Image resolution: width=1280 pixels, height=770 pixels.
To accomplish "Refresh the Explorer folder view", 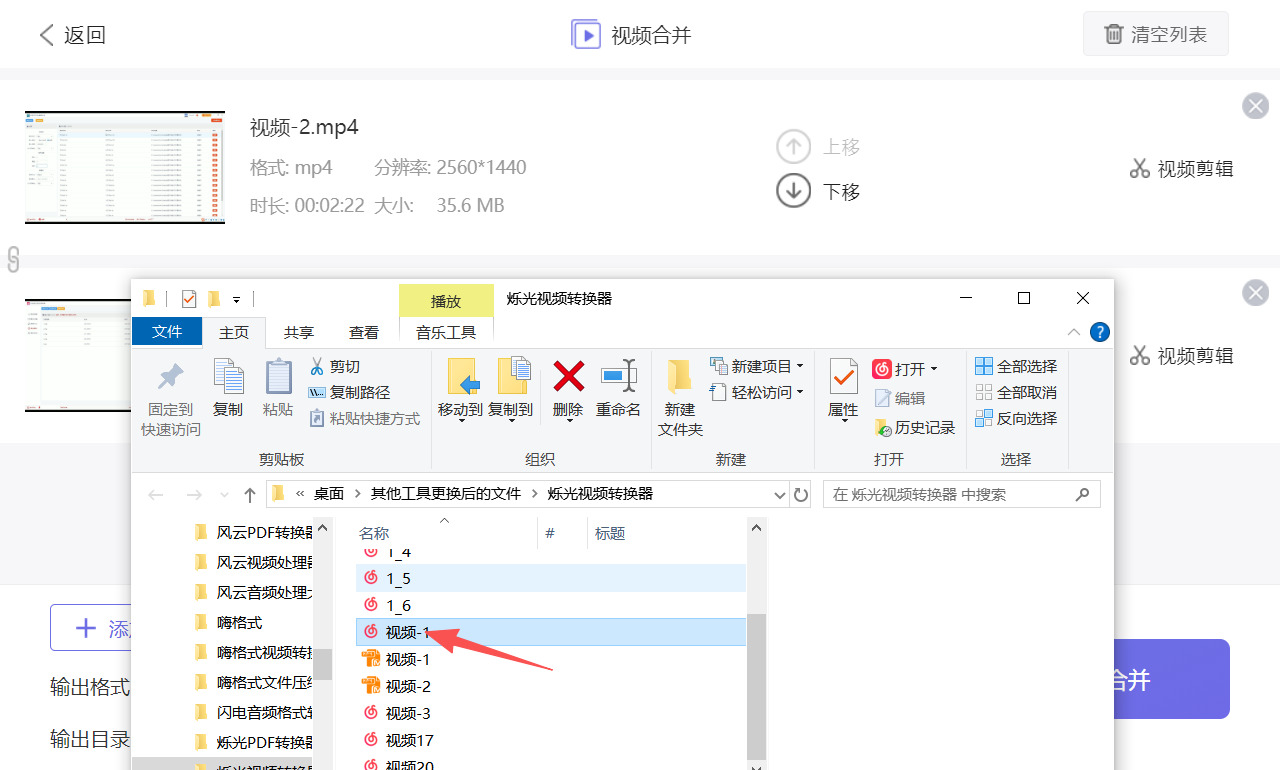I will [x=800, y=494].
